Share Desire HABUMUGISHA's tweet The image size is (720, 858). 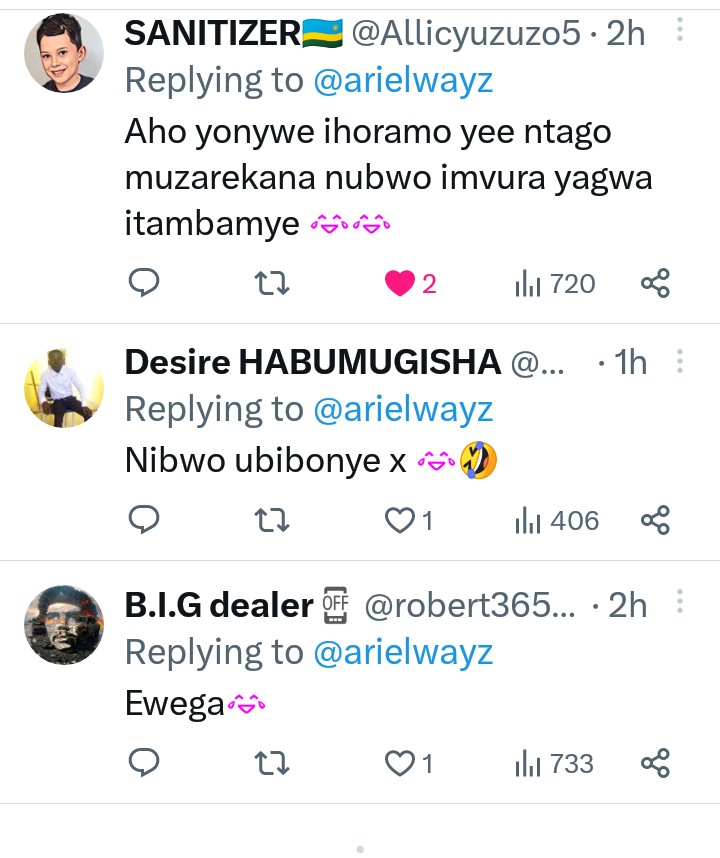pos(655,520)
